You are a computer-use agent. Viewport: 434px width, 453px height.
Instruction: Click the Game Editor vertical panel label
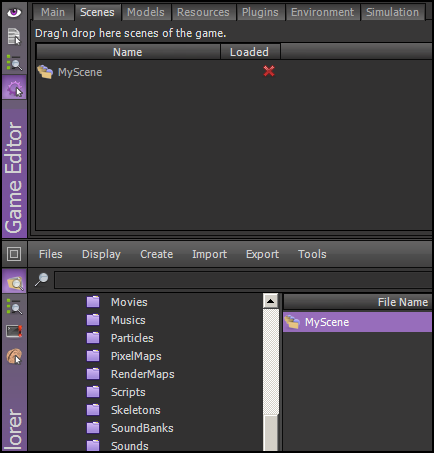pos(14,177)
